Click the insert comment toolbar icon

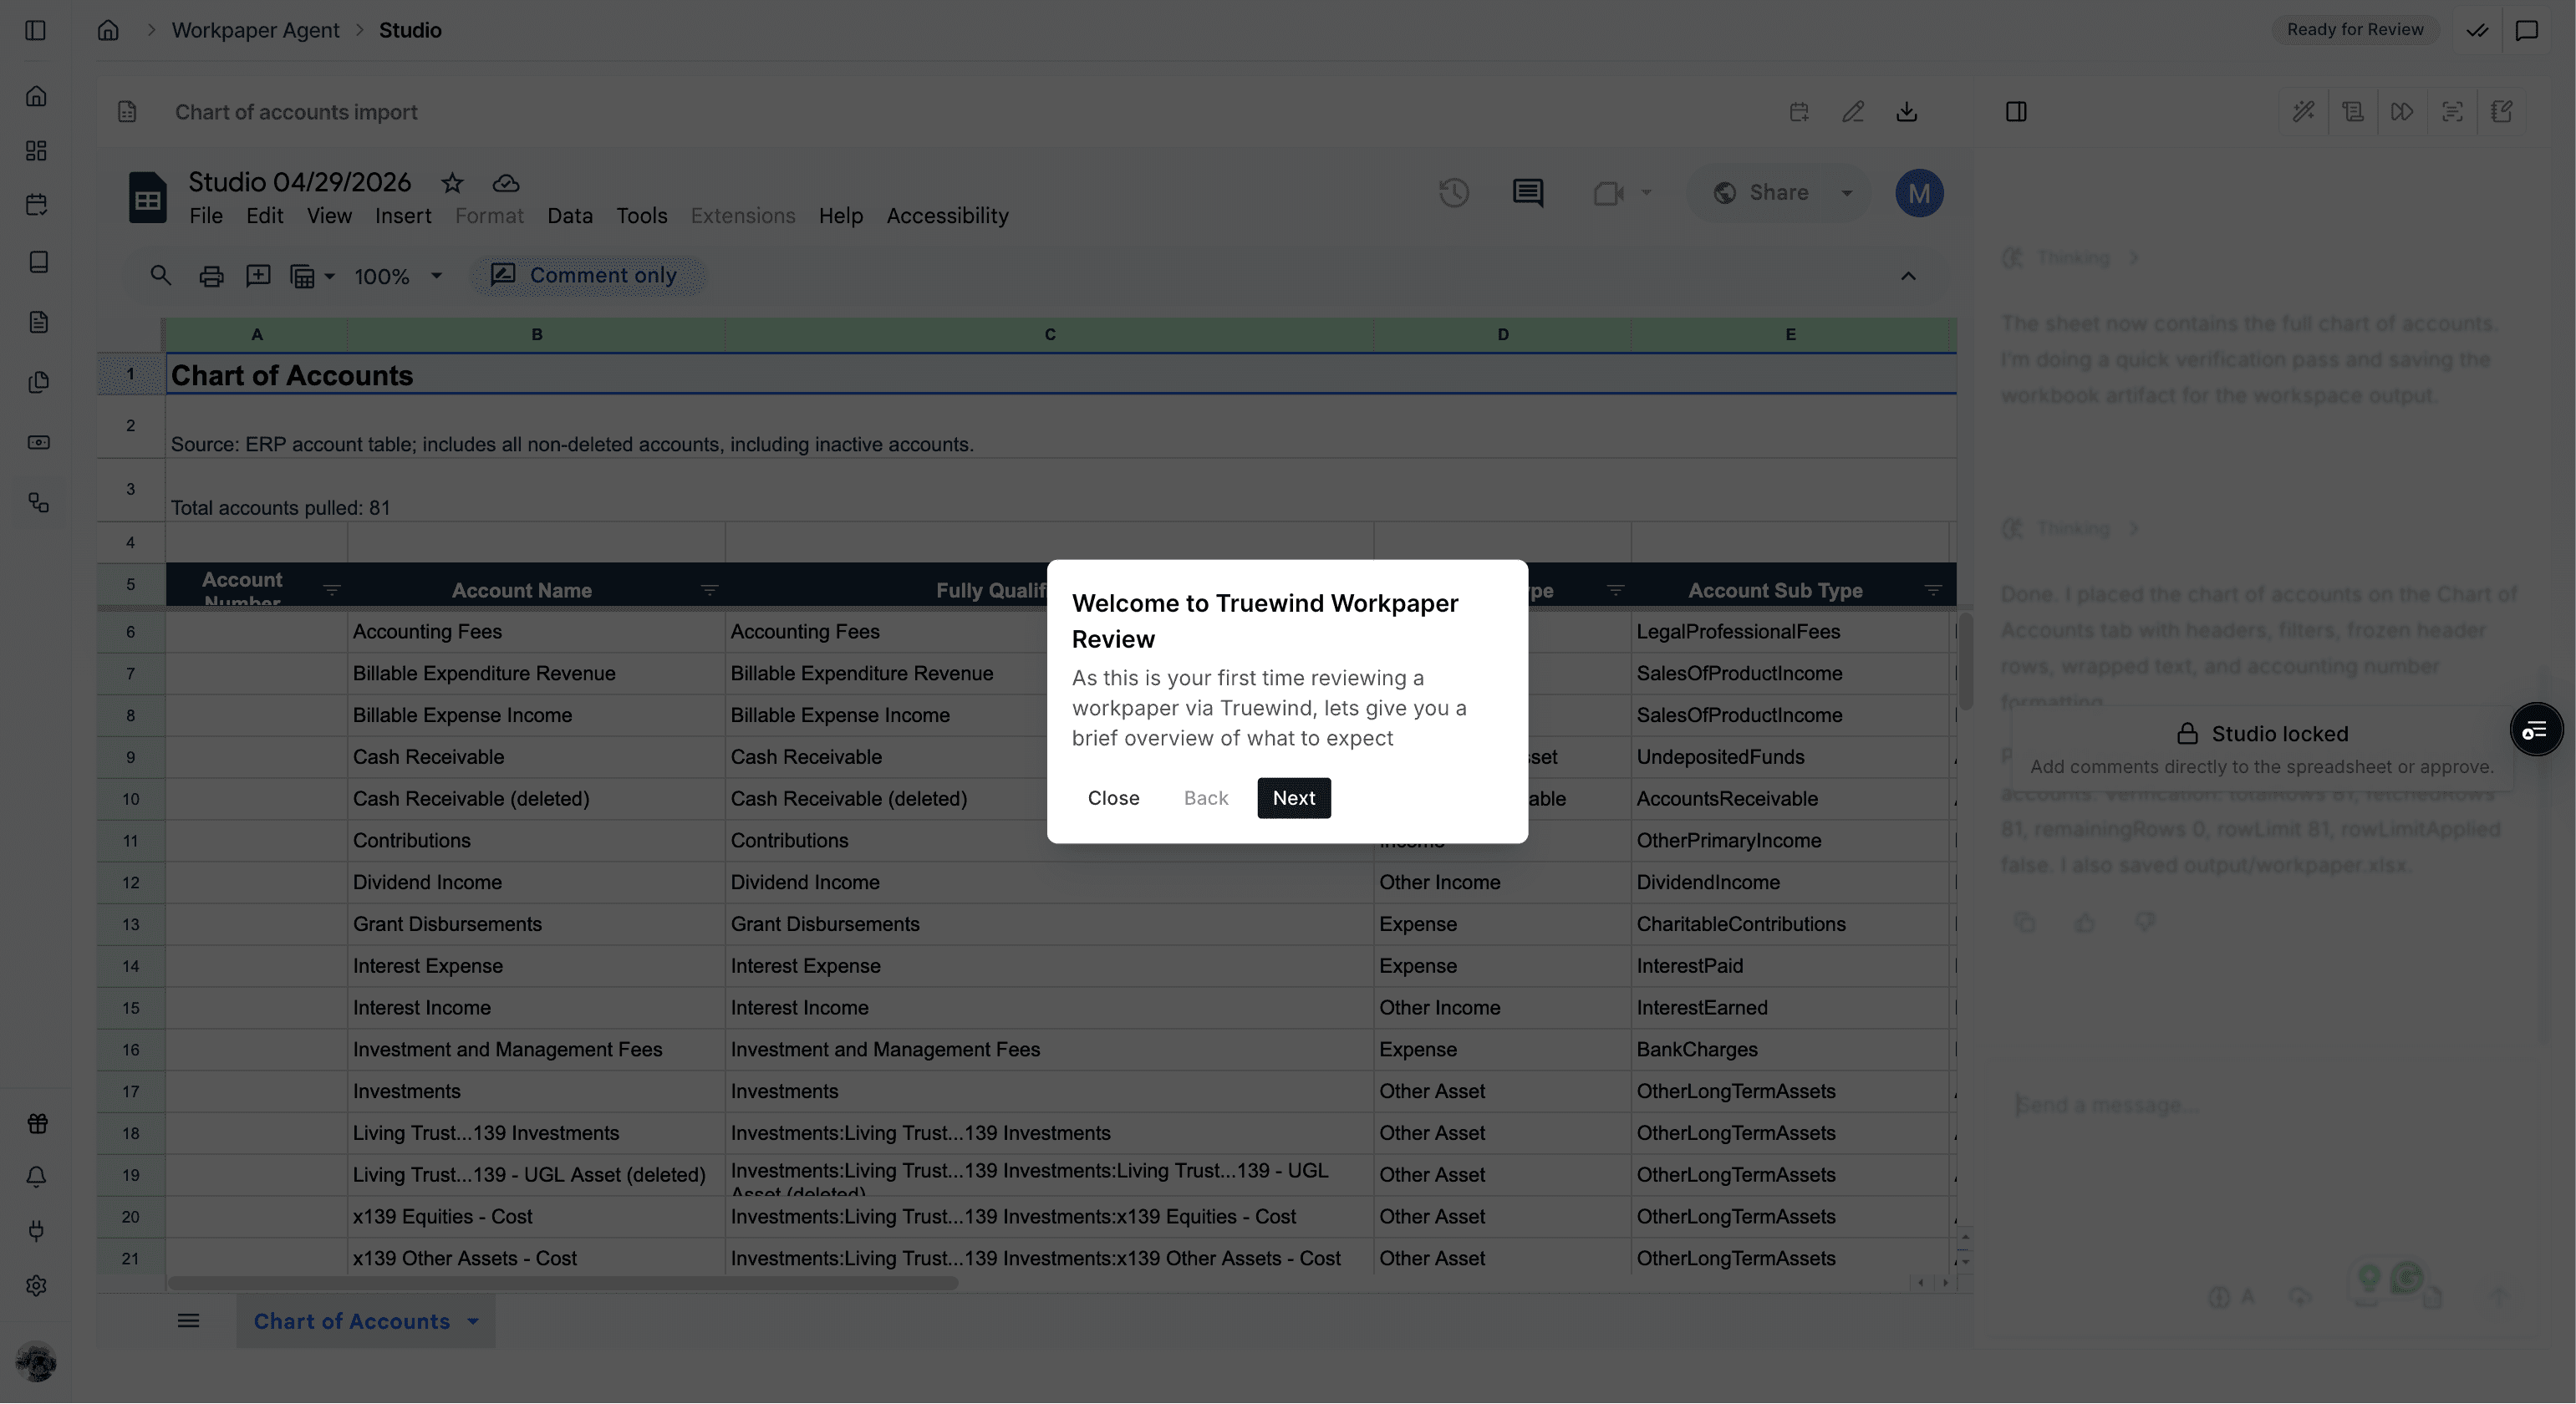[x=258, y=275]
